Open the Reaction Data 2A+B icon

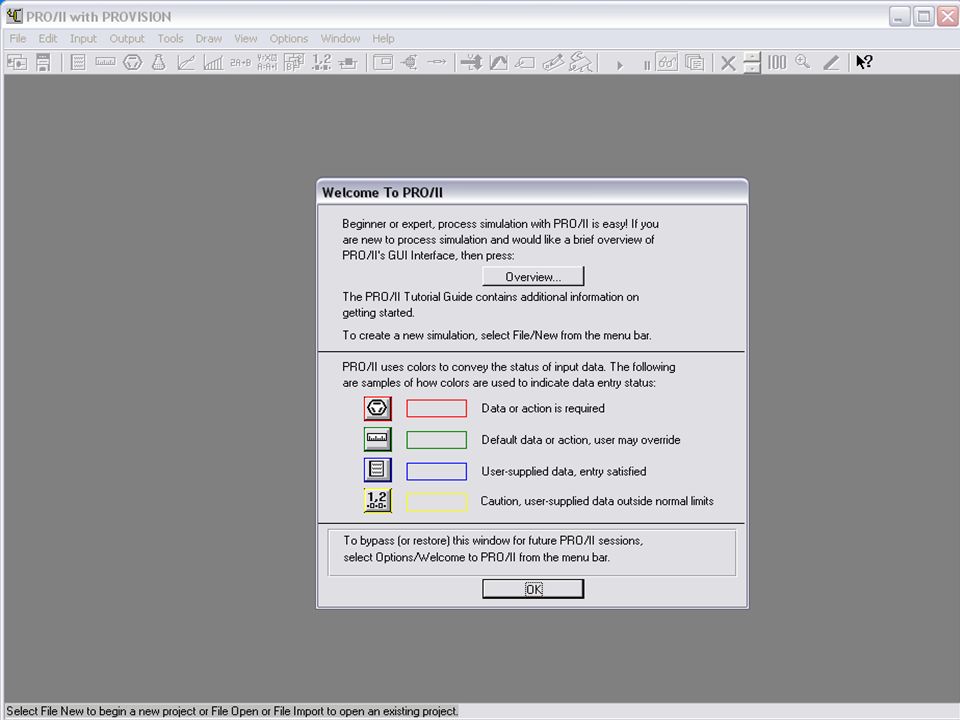tap(241, 62)
